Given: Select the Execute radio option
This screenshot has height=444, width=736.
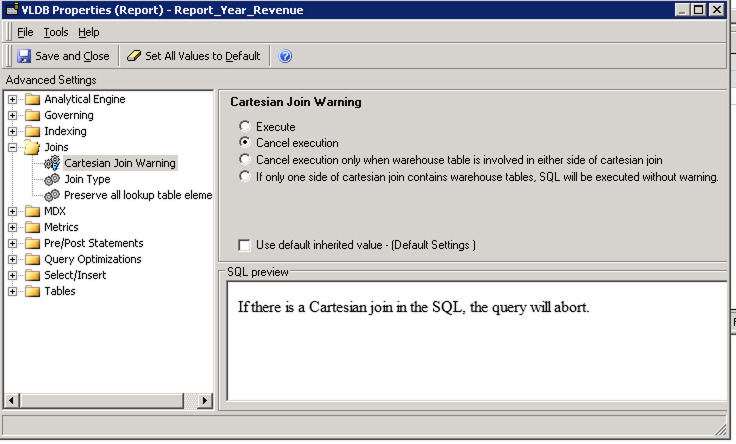Looking at the screenshot, I should coord(245,126).
